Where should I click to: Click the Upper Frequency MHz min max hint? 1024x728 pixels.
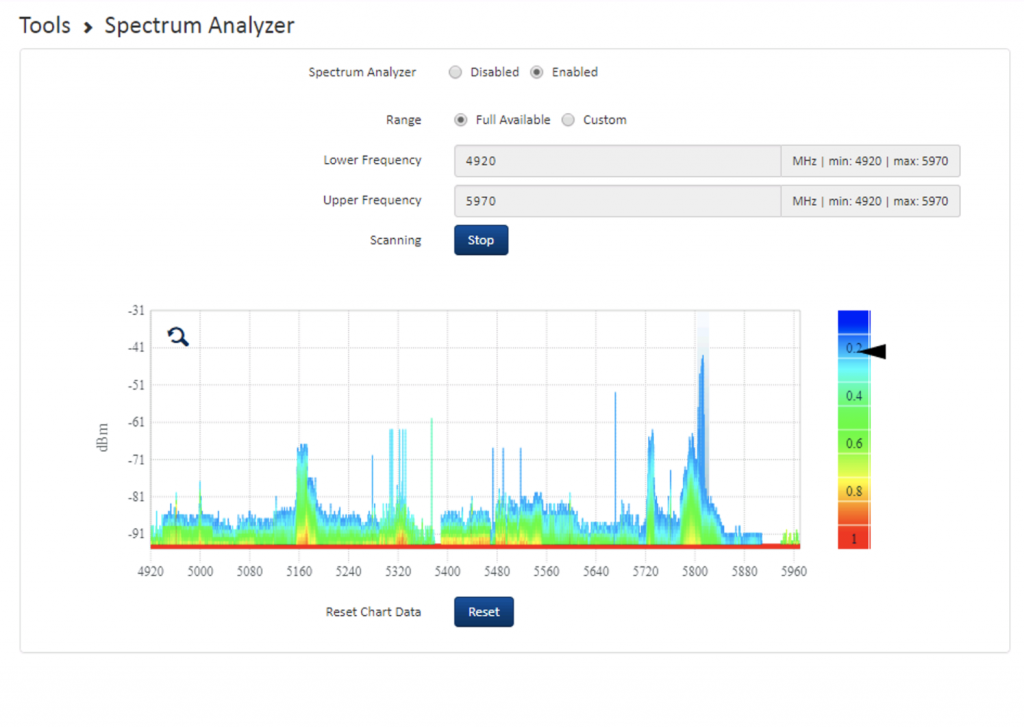point(870,201)
